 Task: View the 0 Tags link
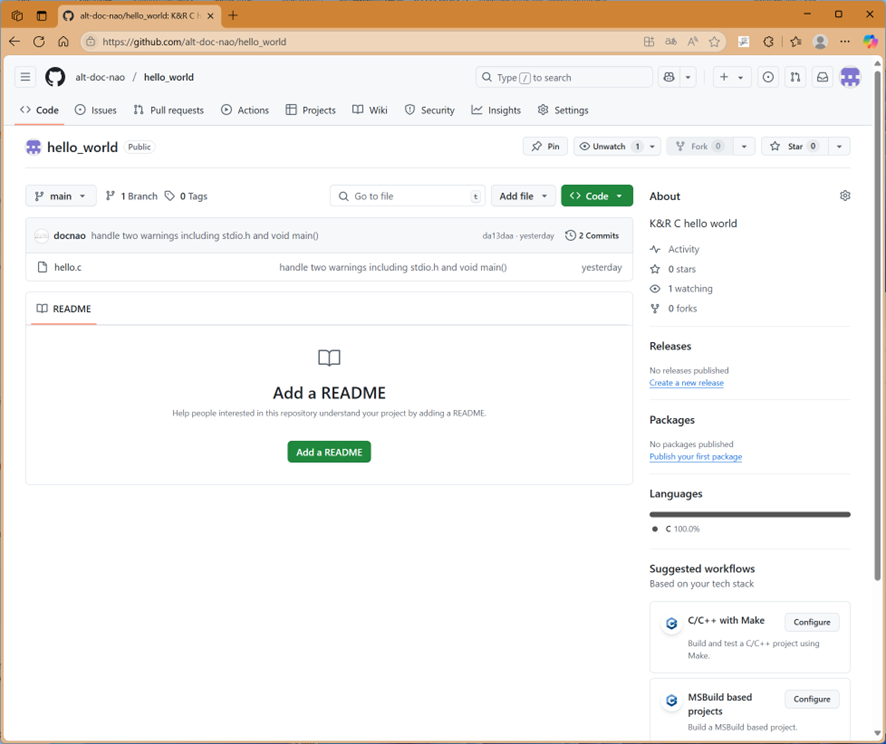point(186,196)
